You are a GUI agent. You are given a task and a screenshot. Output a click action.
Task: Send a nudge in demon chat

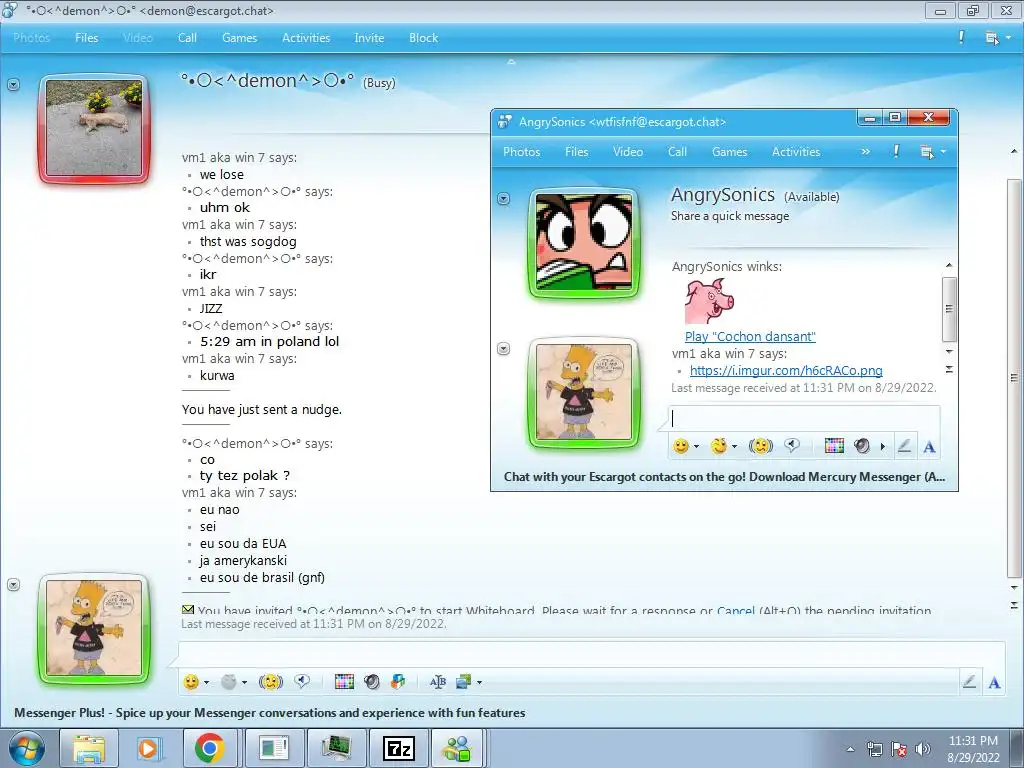pyautogui.click(x=270, y=682)
